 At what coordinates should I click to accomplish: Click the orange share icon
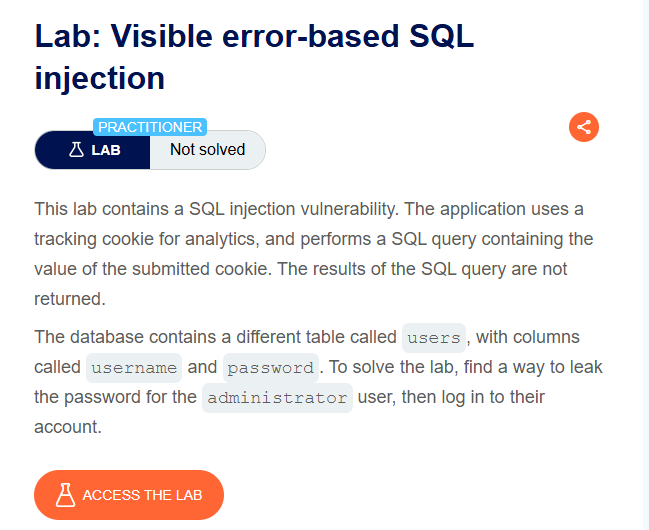point(584,127)
